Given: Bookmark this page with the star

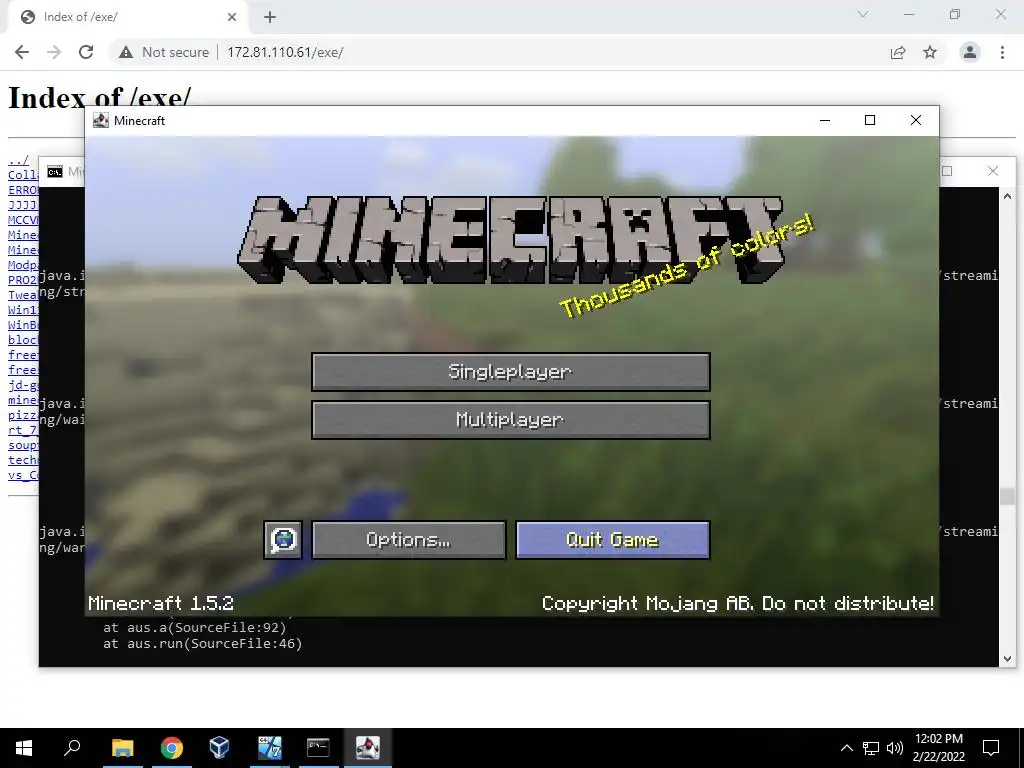Looking at the screenshot, I should coord(930,52).
